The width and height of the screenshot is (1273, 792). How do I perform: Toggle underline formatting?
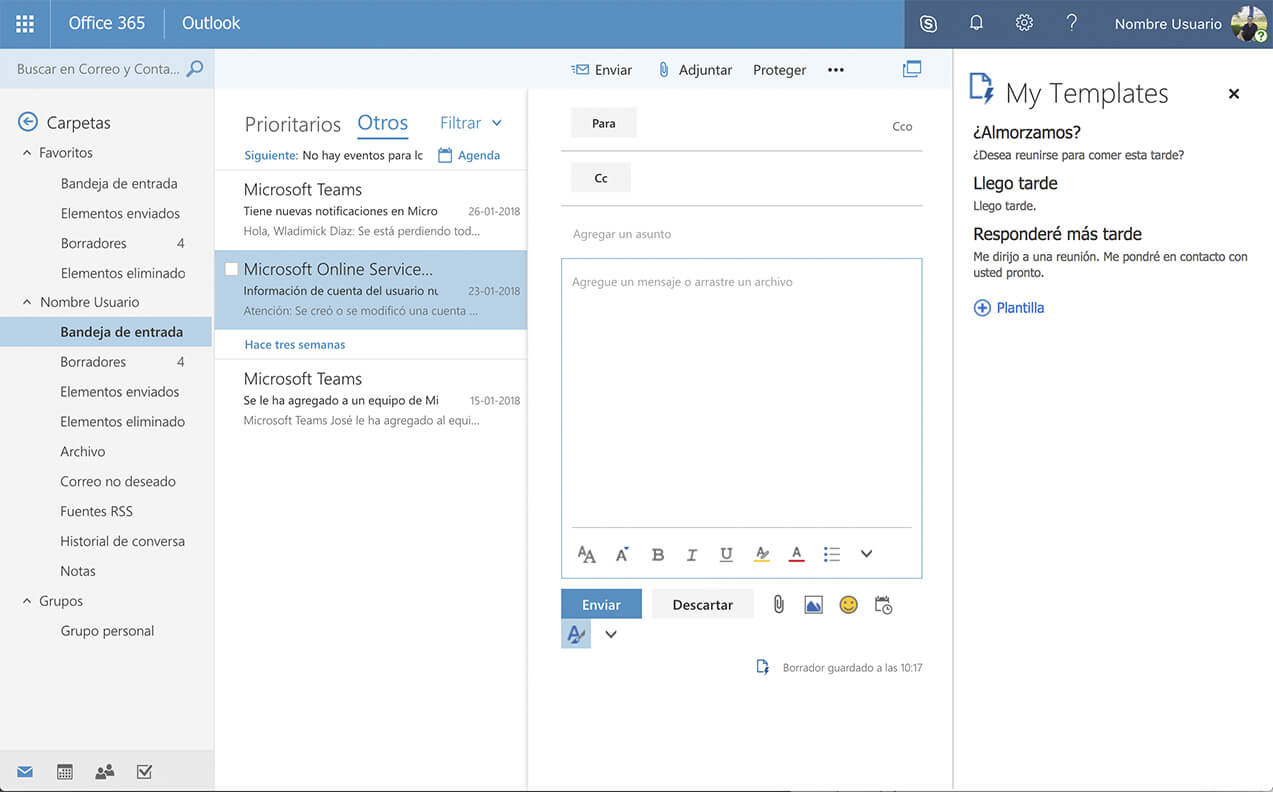[x=726, y=554]
